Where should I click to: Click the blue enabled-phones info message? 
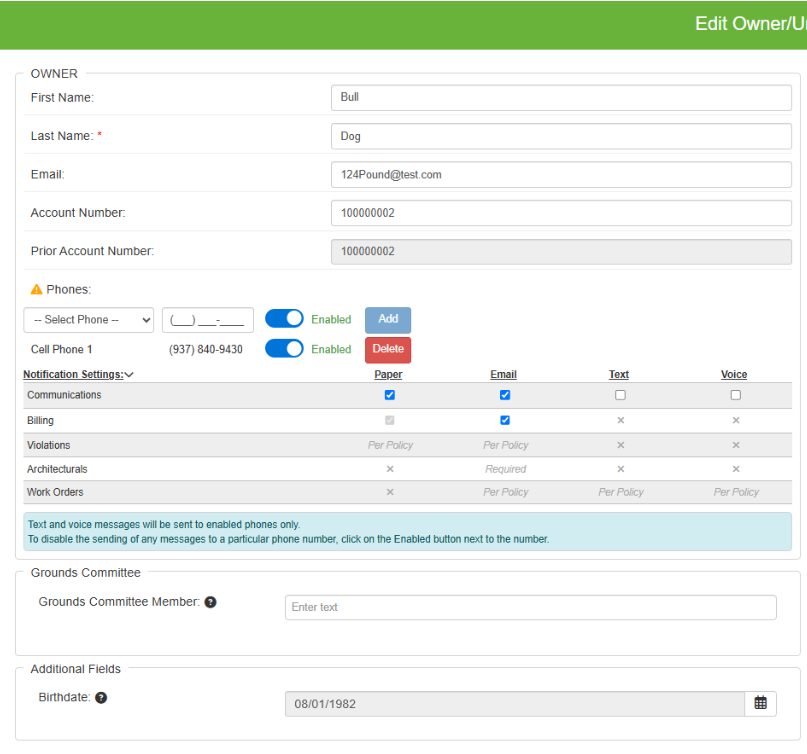pos(408,532)
